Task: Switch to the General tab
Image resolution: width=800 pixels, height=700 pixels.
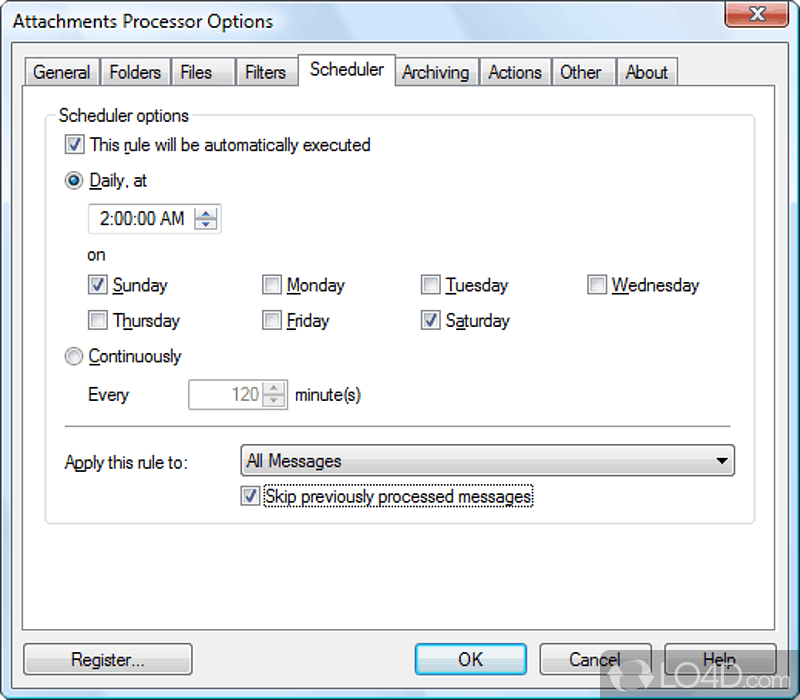Action: click(61, 72)
